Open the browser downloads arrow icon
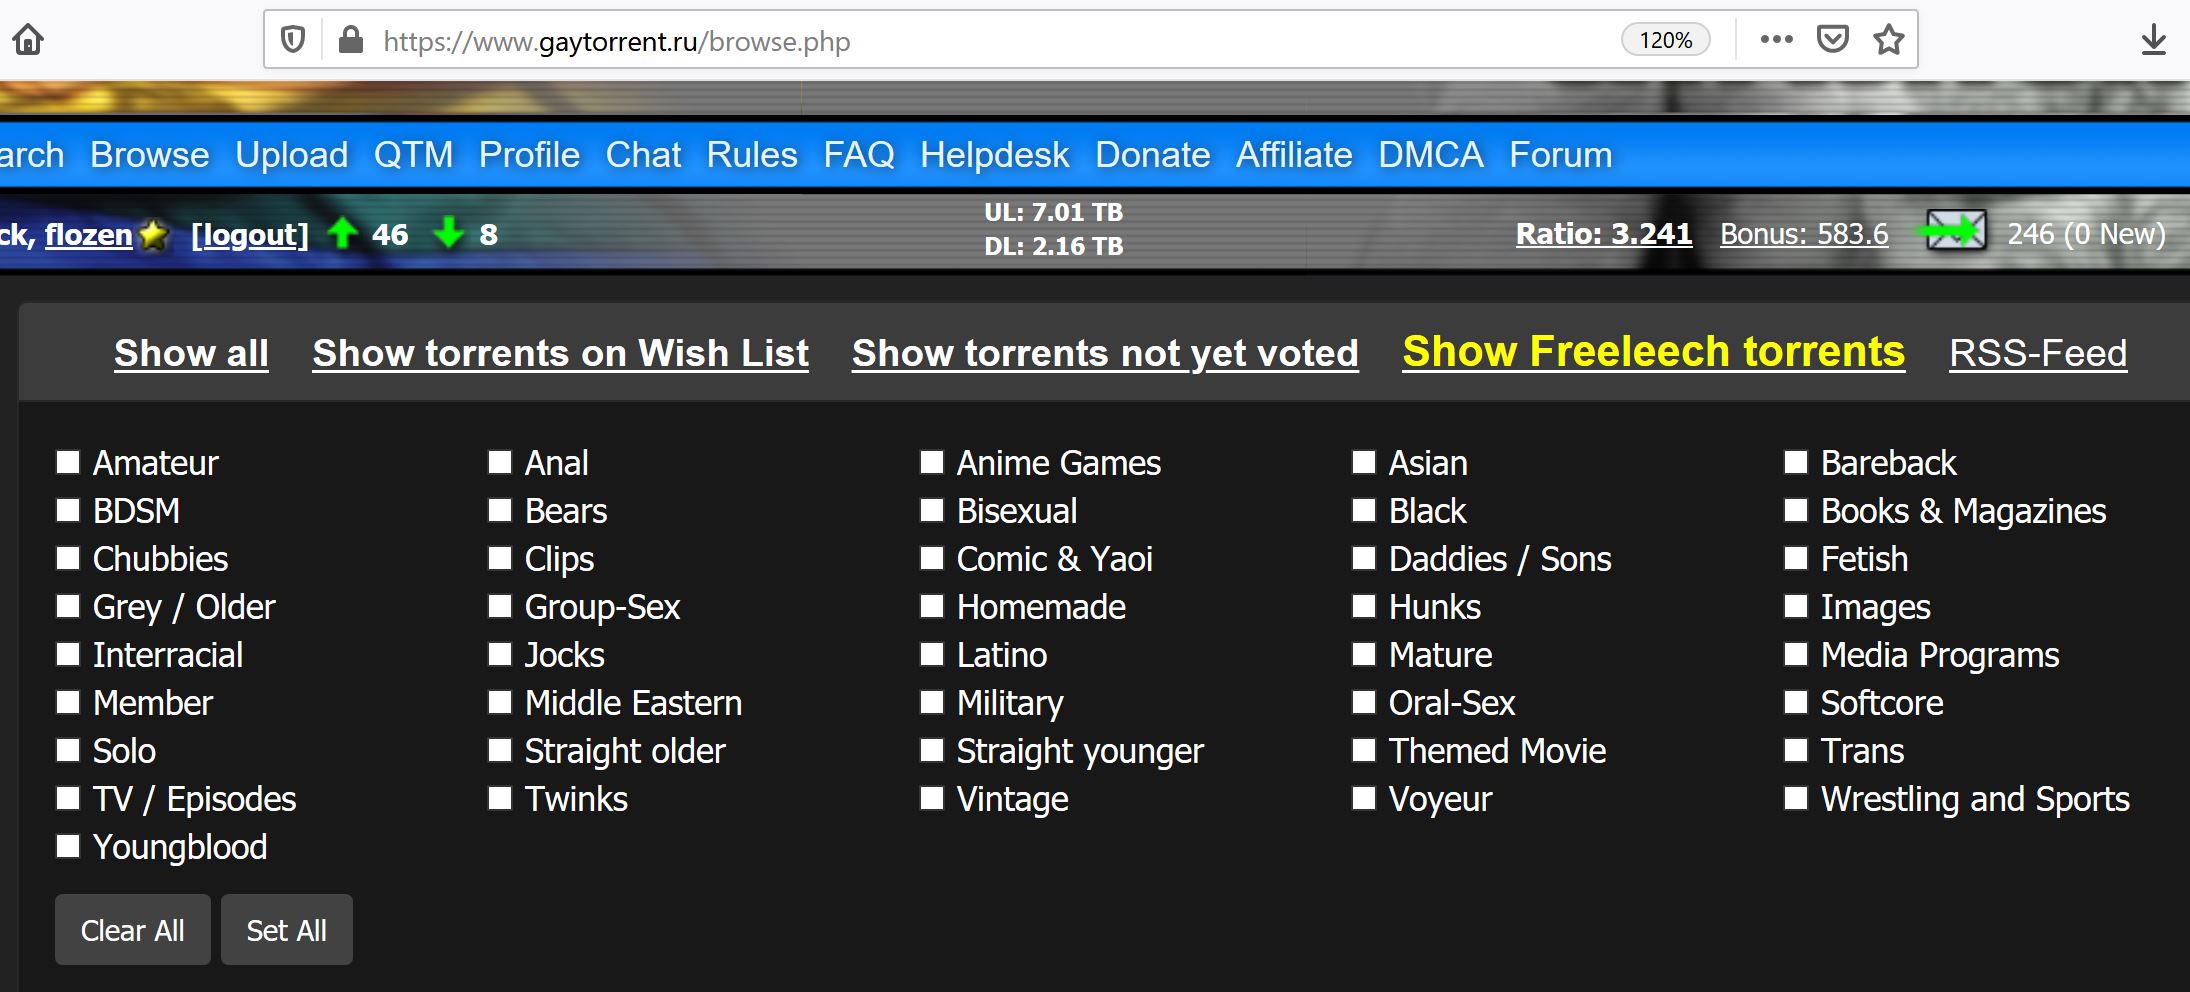This screenshot has height=992, width=2190. (x=2153, y=40)
